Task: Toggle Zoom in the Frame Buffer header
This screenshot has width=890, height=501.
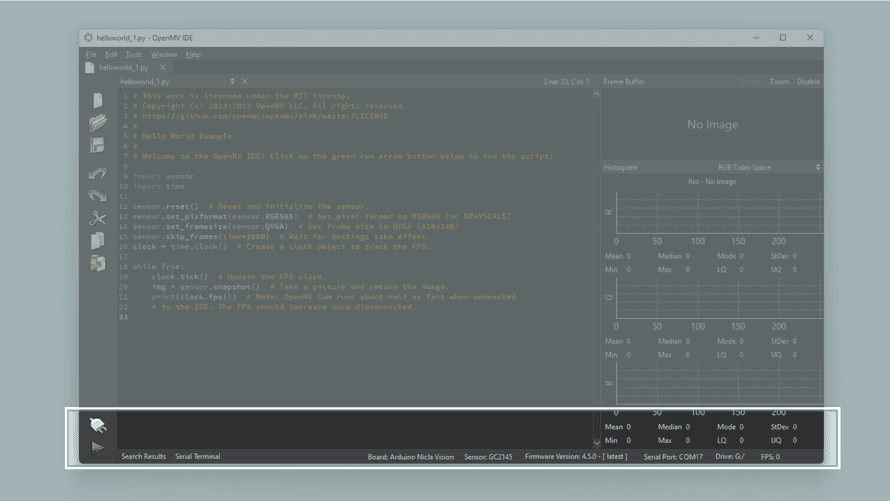Action: tap(779, 82)
